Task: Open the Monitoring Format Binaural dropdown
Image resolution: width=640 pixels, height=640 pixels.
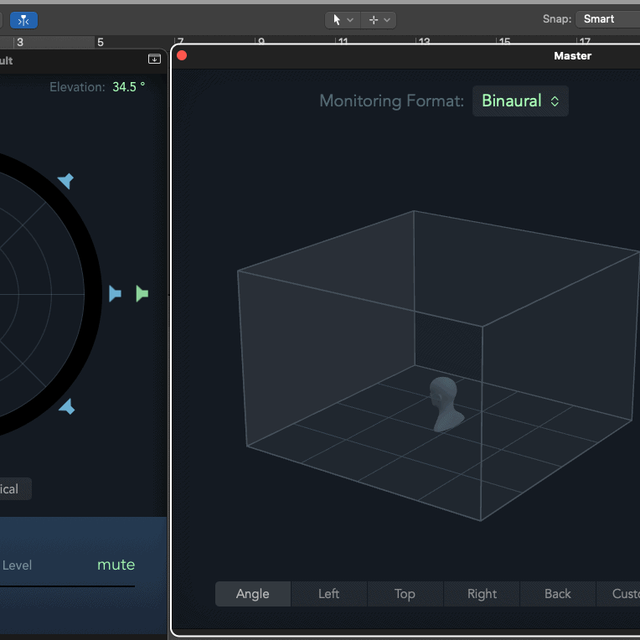Action: click(x=520, y=101)
